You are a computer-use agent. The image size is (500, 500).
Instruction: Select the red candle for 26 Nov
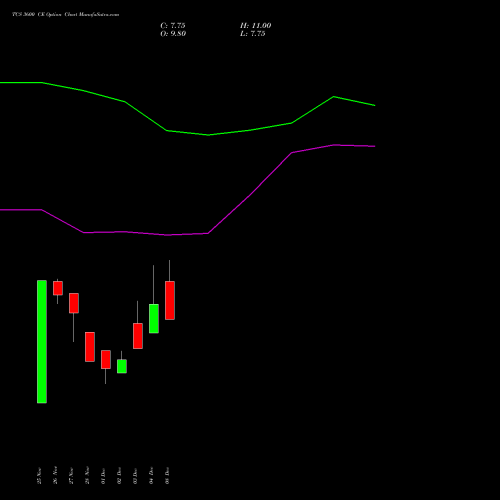coord(58,288)
